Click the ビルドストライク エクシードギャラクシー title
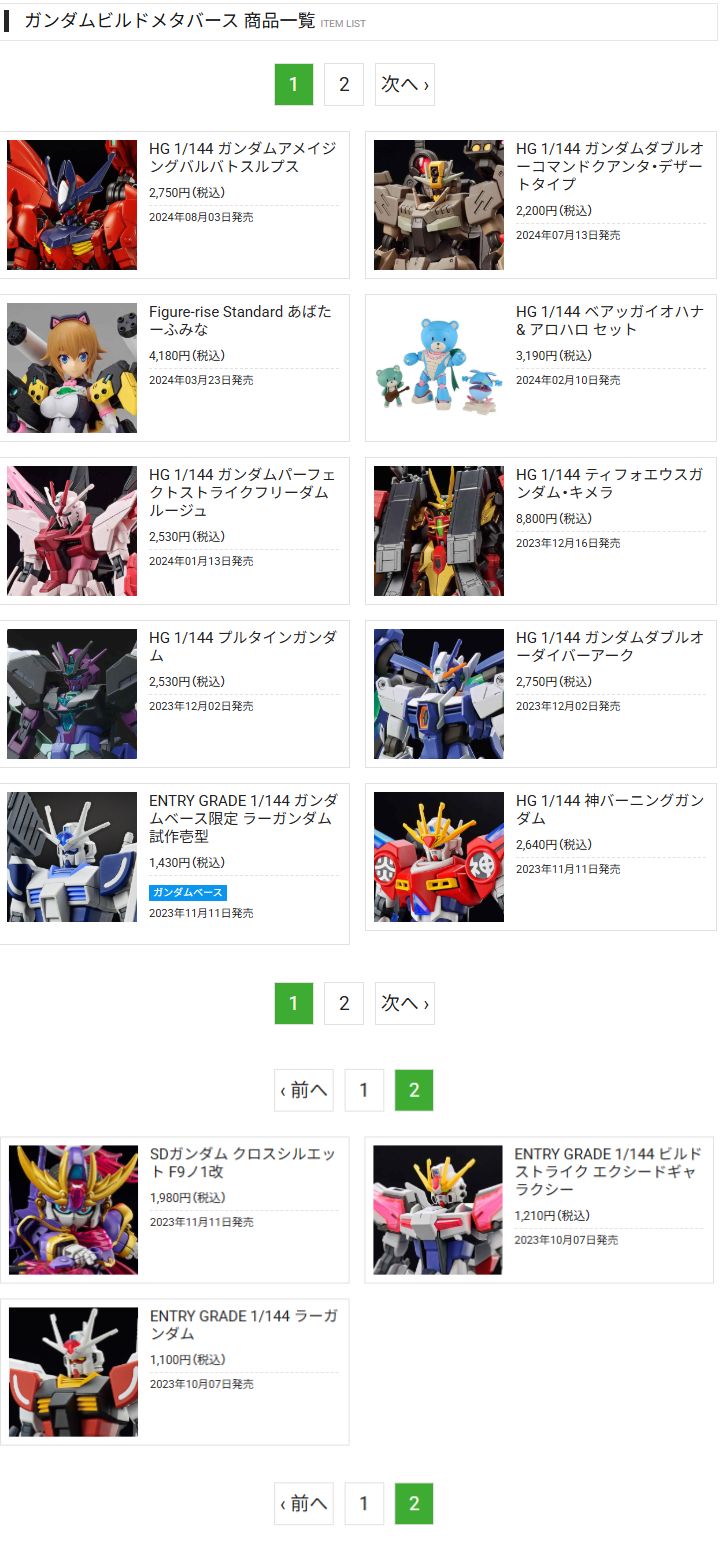 coord(608,1171)
